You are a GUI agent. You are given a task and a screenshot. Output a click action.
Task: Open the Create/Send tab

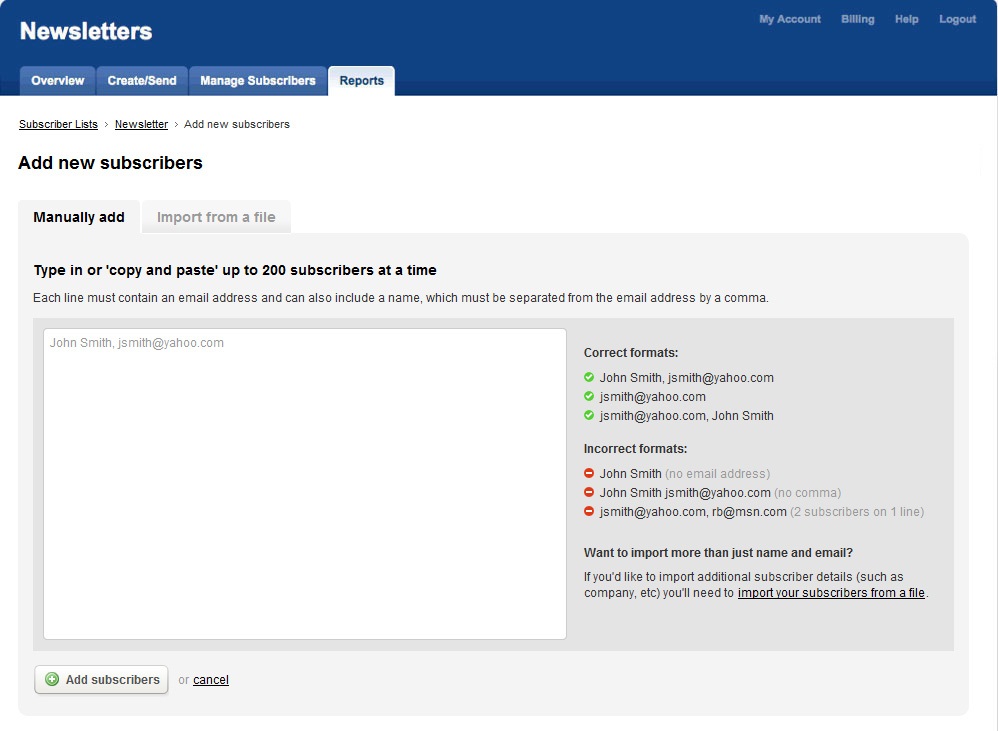click(142, 81)
